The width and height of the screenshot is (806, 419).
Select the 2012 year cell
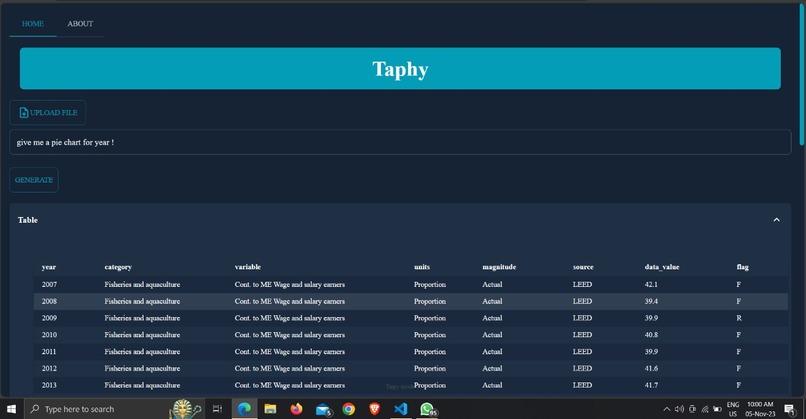[49, 369]
